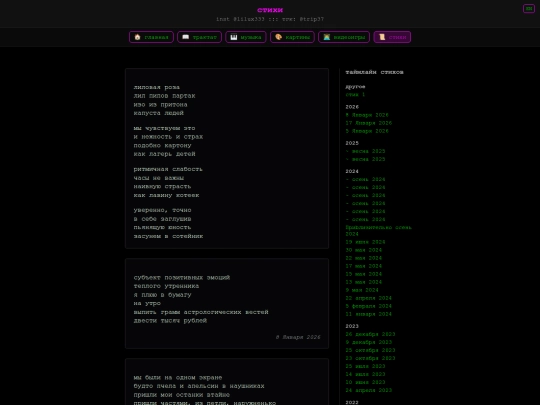Jump to the 24 апреля 2023 poem

pyautogui.click(x=368, y=390)
